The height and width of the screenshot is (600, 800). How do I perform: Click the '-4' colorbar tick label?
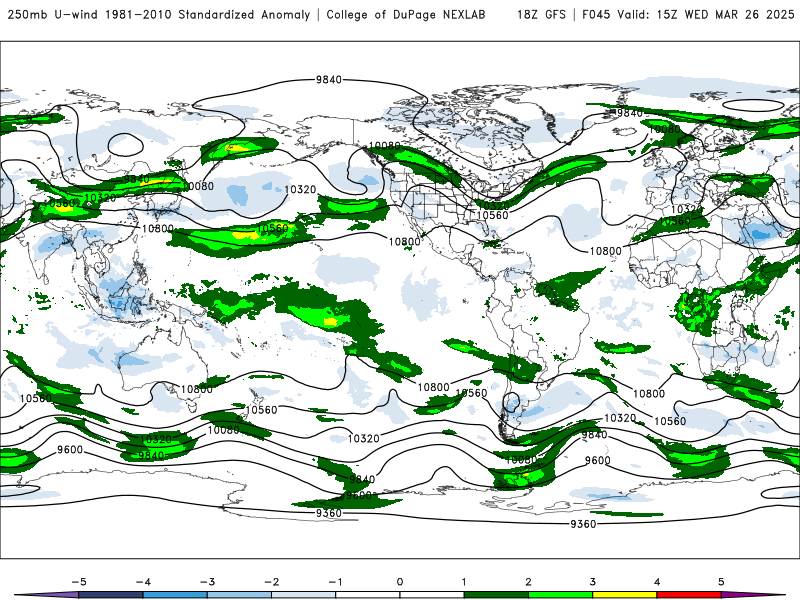pos(143,582)
